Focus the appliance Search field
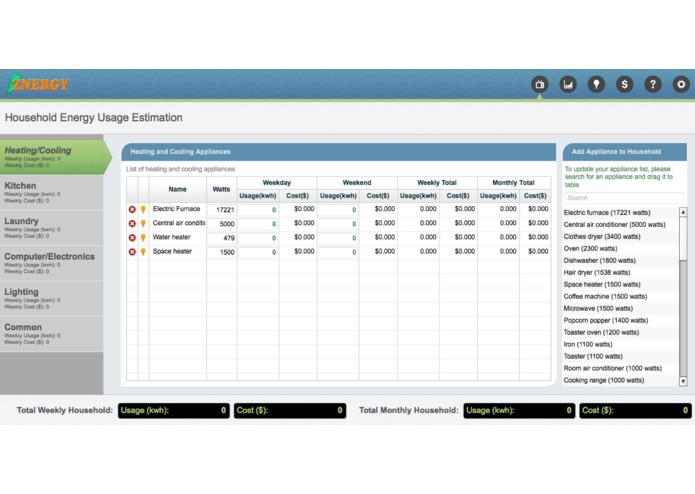This screenshot has height=494, width=695. [x=624, y=198]
